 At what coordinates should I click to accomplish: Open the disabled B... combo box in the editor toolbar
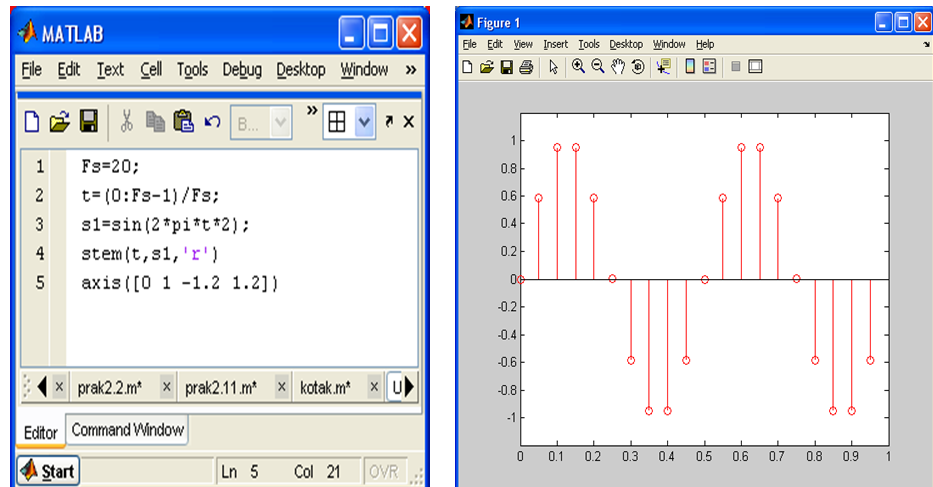click(261, 123)
